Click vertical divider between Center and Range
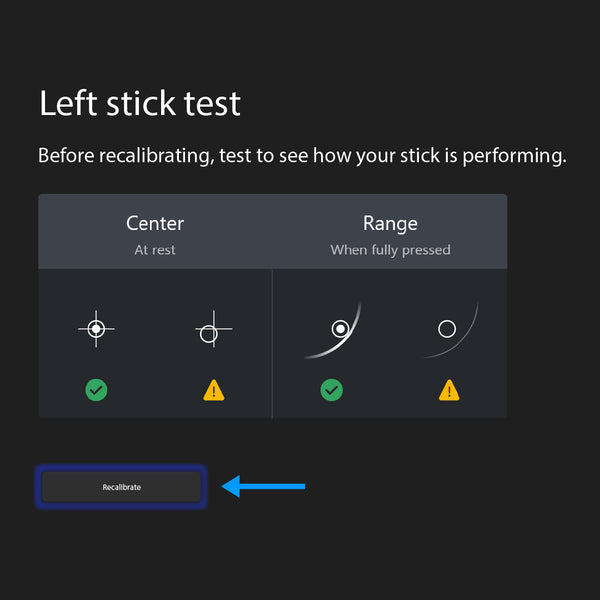The height and width of the screenshot is (600, 600). 272,343
